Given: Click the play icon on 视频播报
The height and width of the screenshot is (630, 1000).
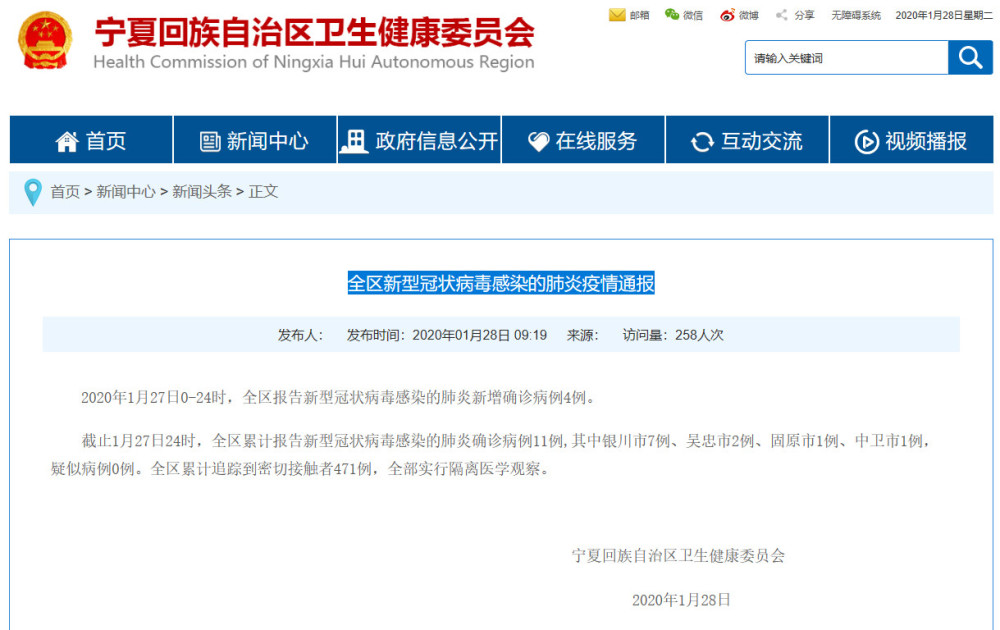Looking at the screenshot, I should [866, 142].
